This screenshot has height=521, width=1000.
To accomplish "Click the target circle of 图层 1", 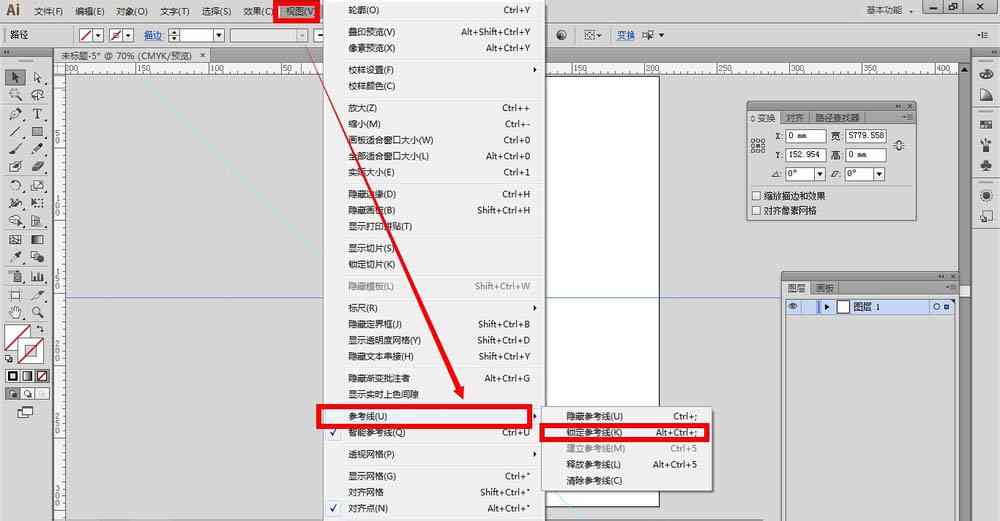I will (x=936, y=307).
